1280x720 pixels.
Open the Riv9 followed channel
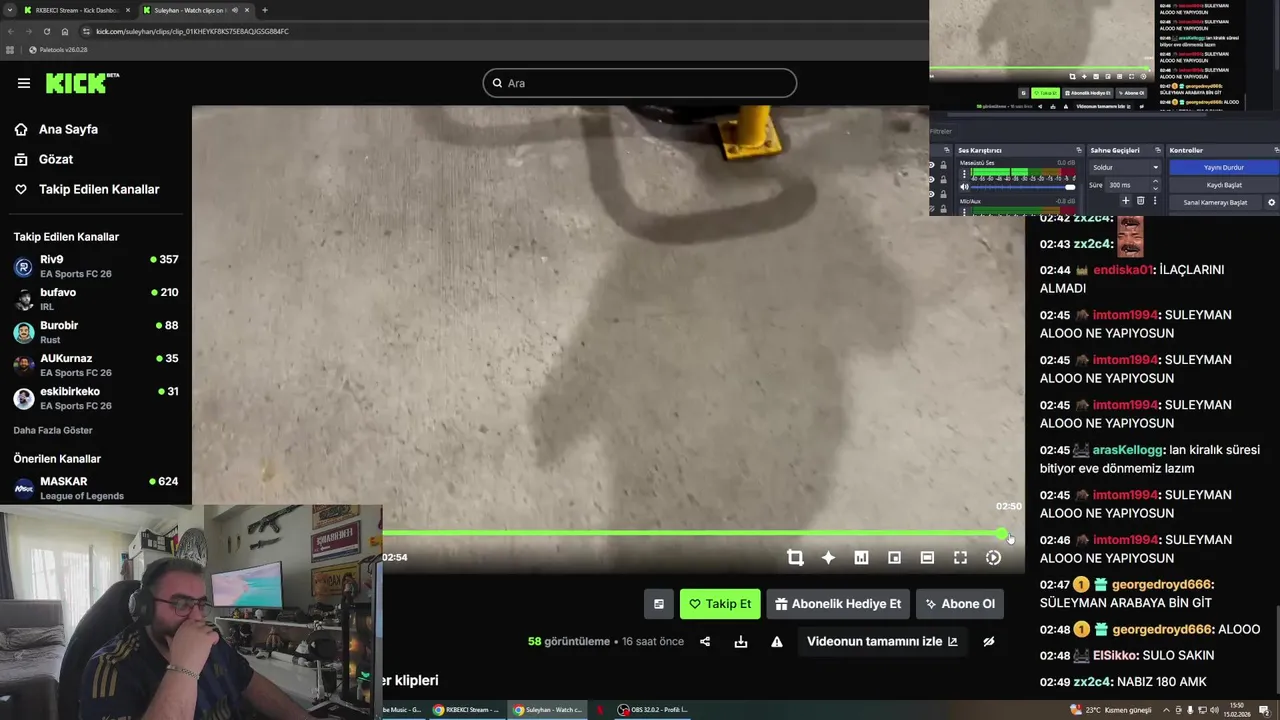(96, 266)
